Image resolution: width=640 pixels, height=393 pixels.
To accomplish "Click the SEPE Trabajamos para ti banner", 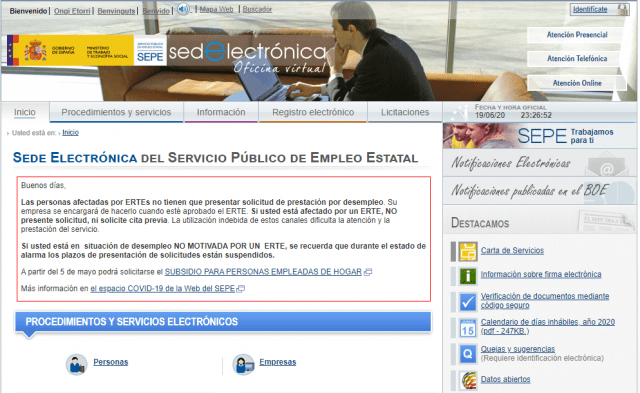I will 540,136.
